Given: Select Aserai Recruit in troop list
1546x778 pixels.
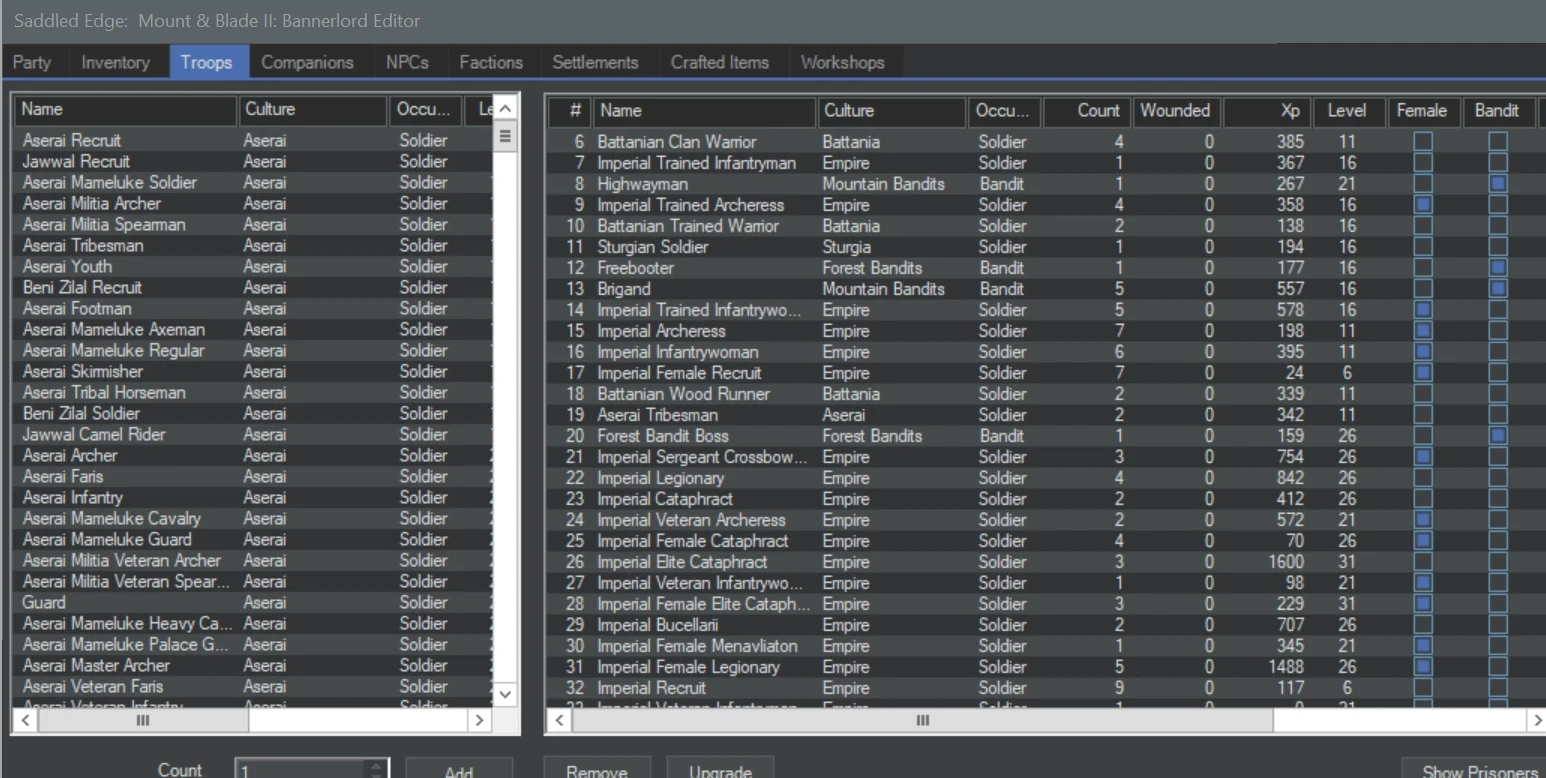Looking at the screenshot, I should coord(252,141).
